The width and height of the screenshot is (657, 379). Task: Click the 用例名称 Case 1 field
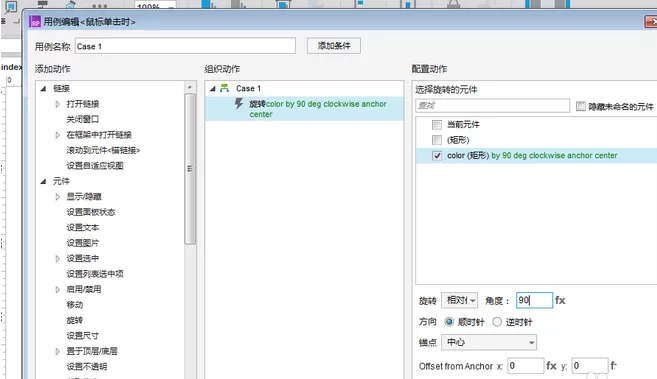(185, 46)
